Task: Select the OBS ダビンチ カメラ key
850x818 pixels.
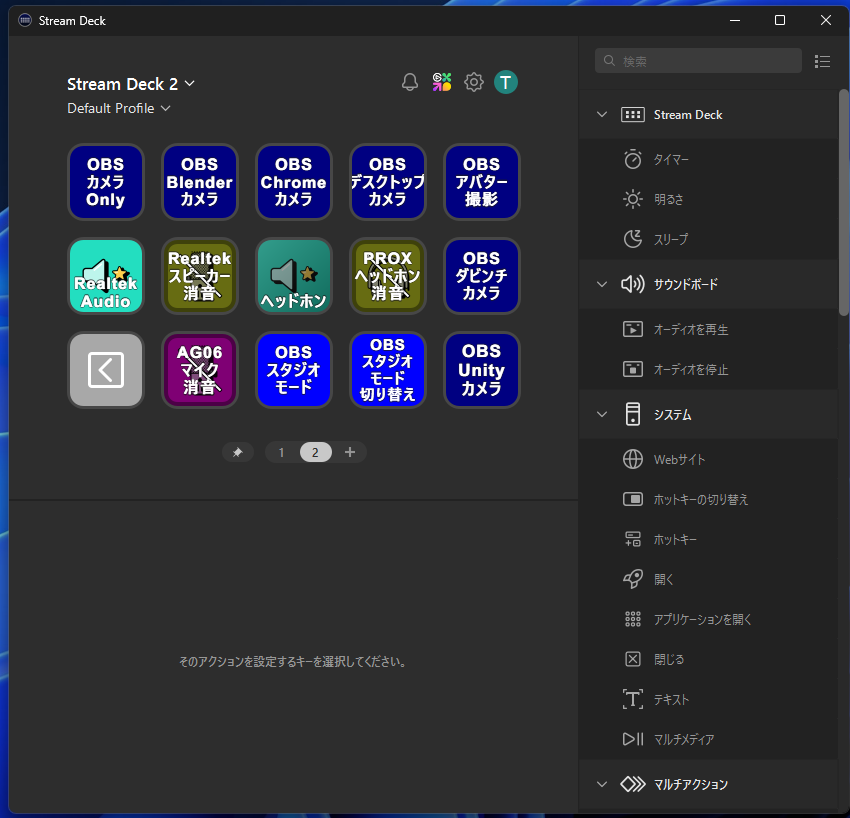Action: tap(481, 276)
